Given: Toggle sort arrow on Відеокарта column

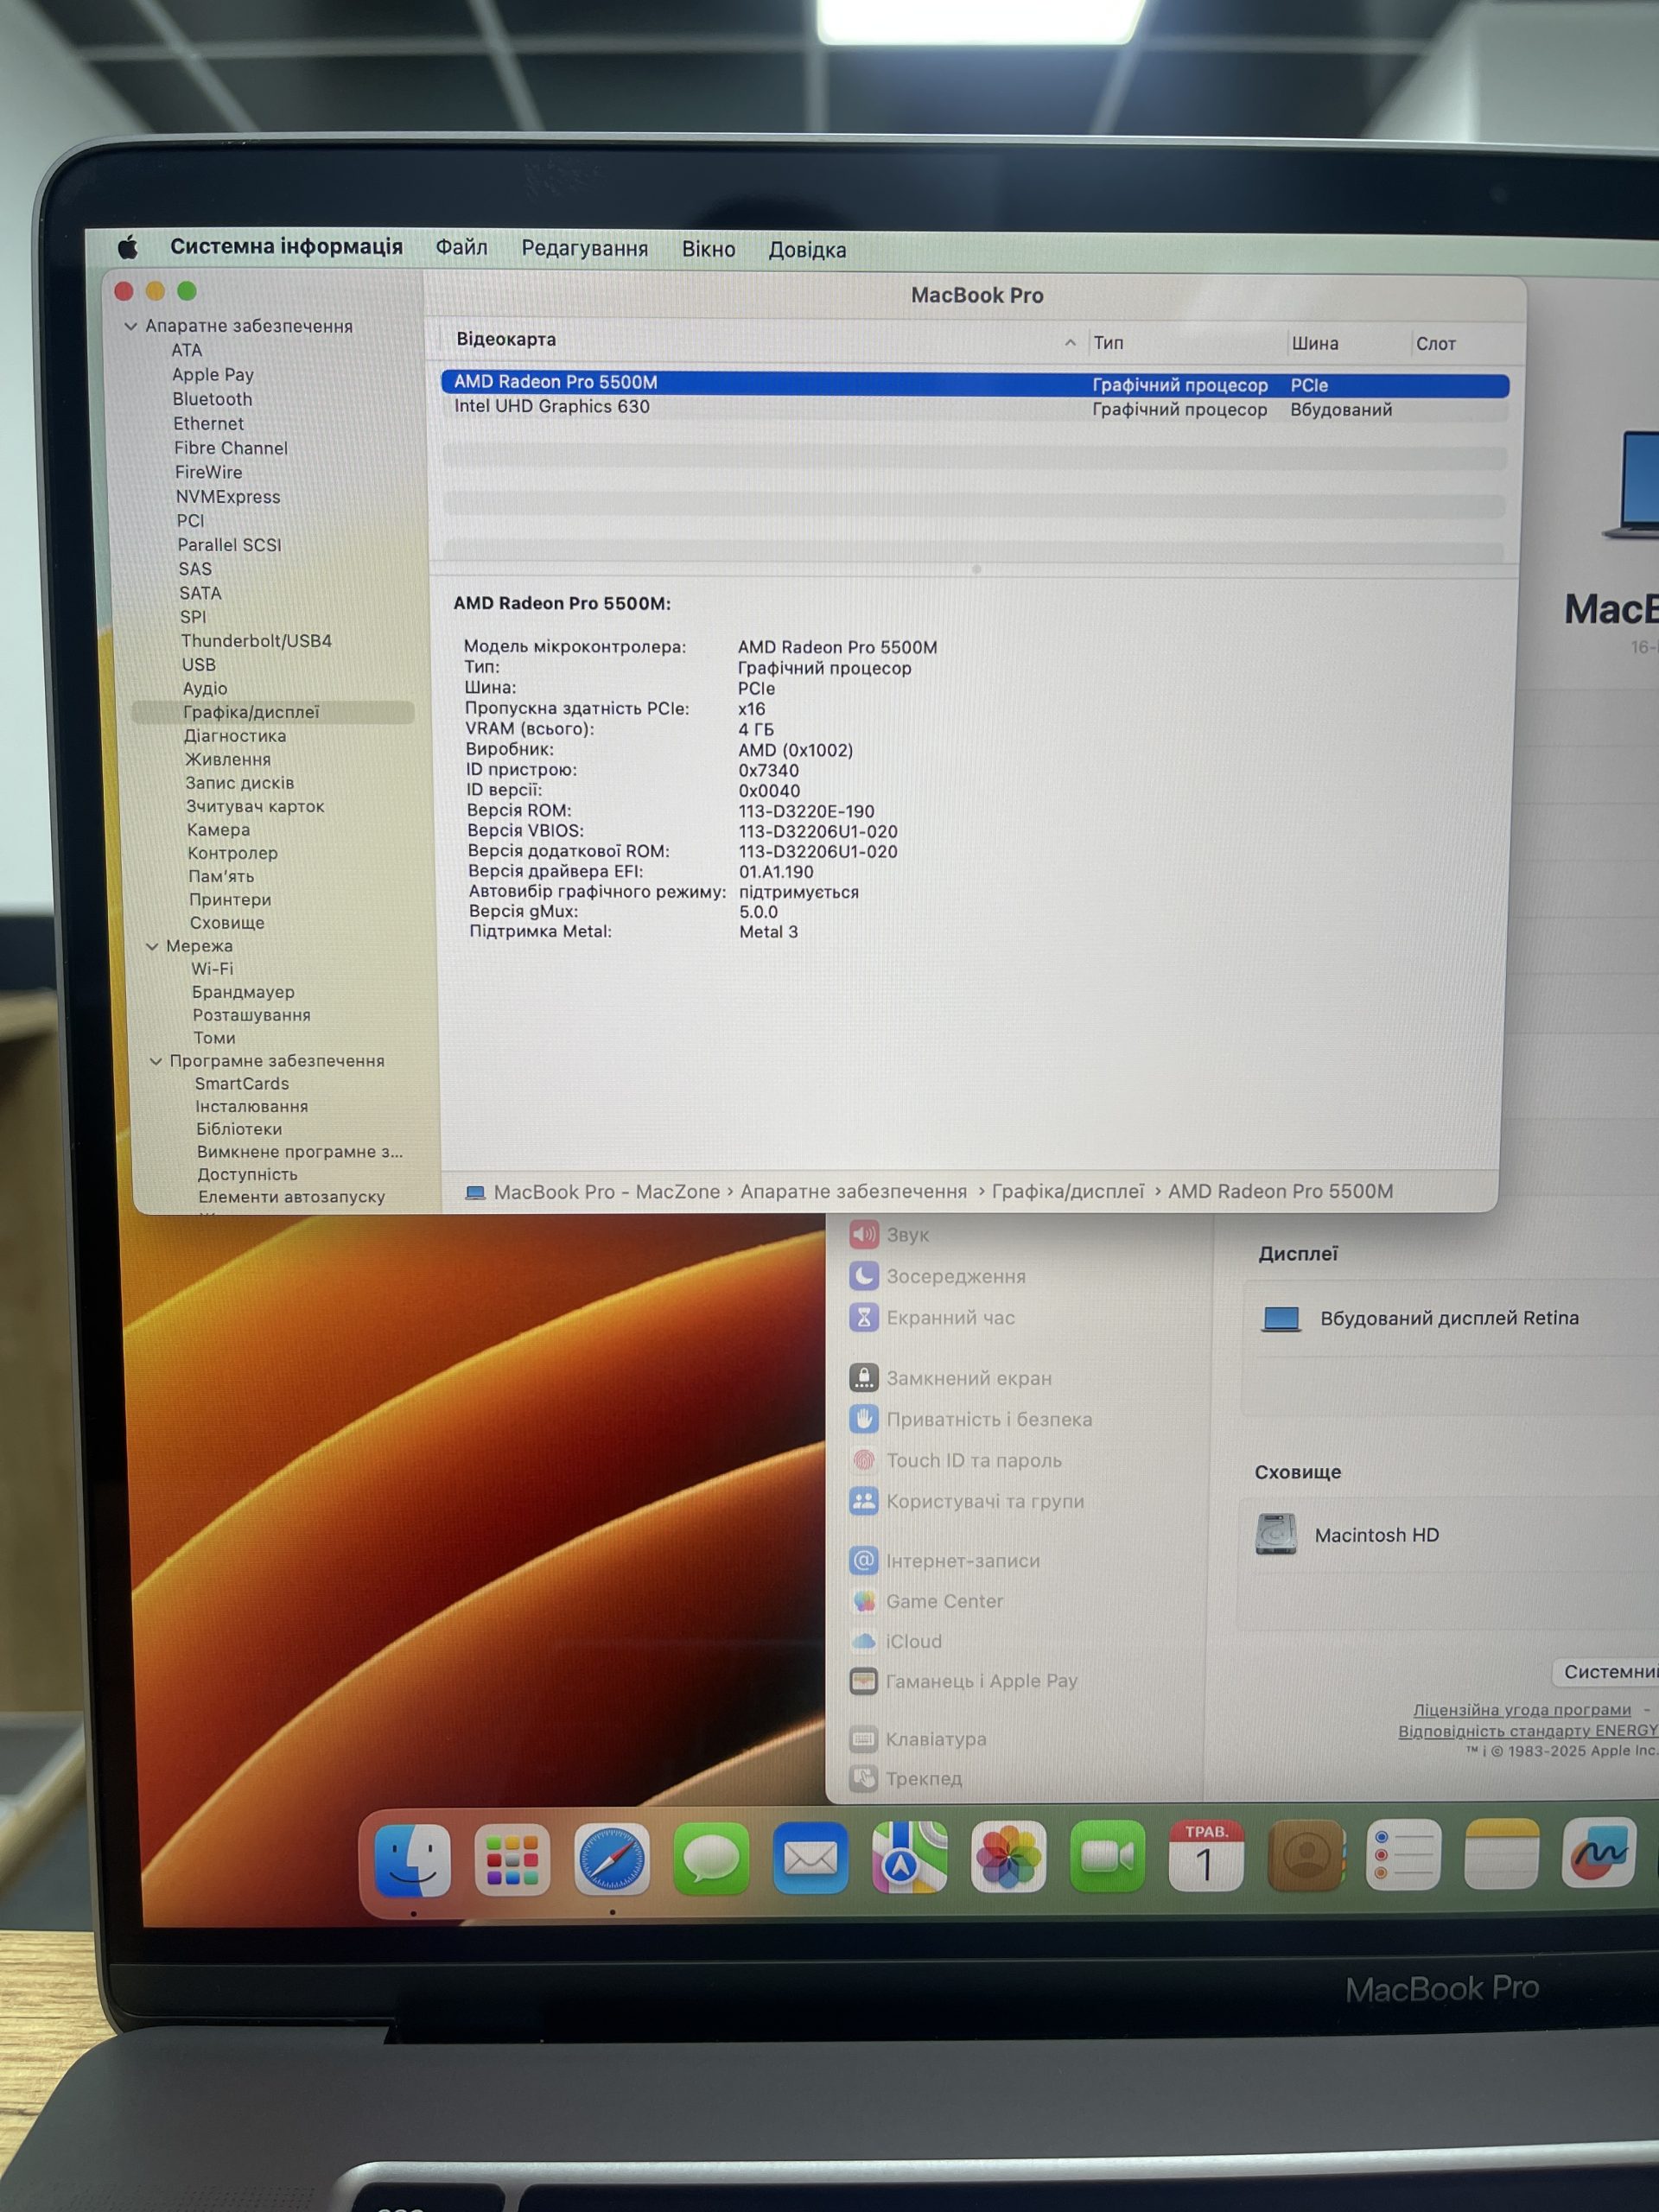Looking at the screenshot, I should tap(1070, 342).
